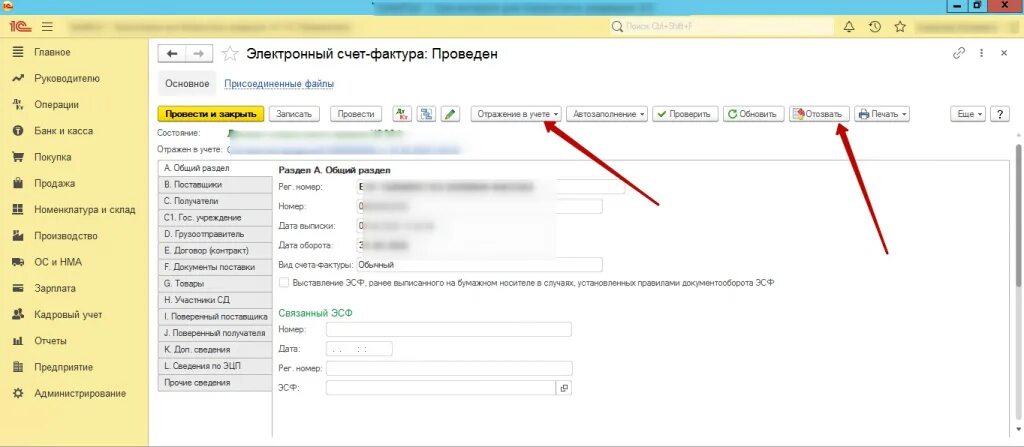This screenshot has height=447, width=1024.
Task: Click the Связанный ЭСФ Номер field
Action: (x=449, y=329)
